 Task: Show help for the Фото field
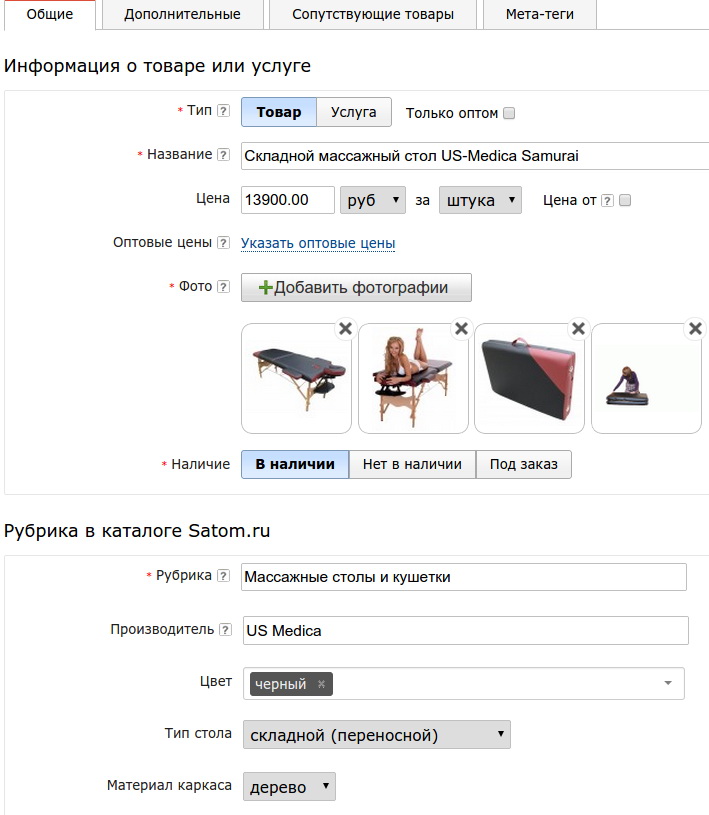coord(223,287)
